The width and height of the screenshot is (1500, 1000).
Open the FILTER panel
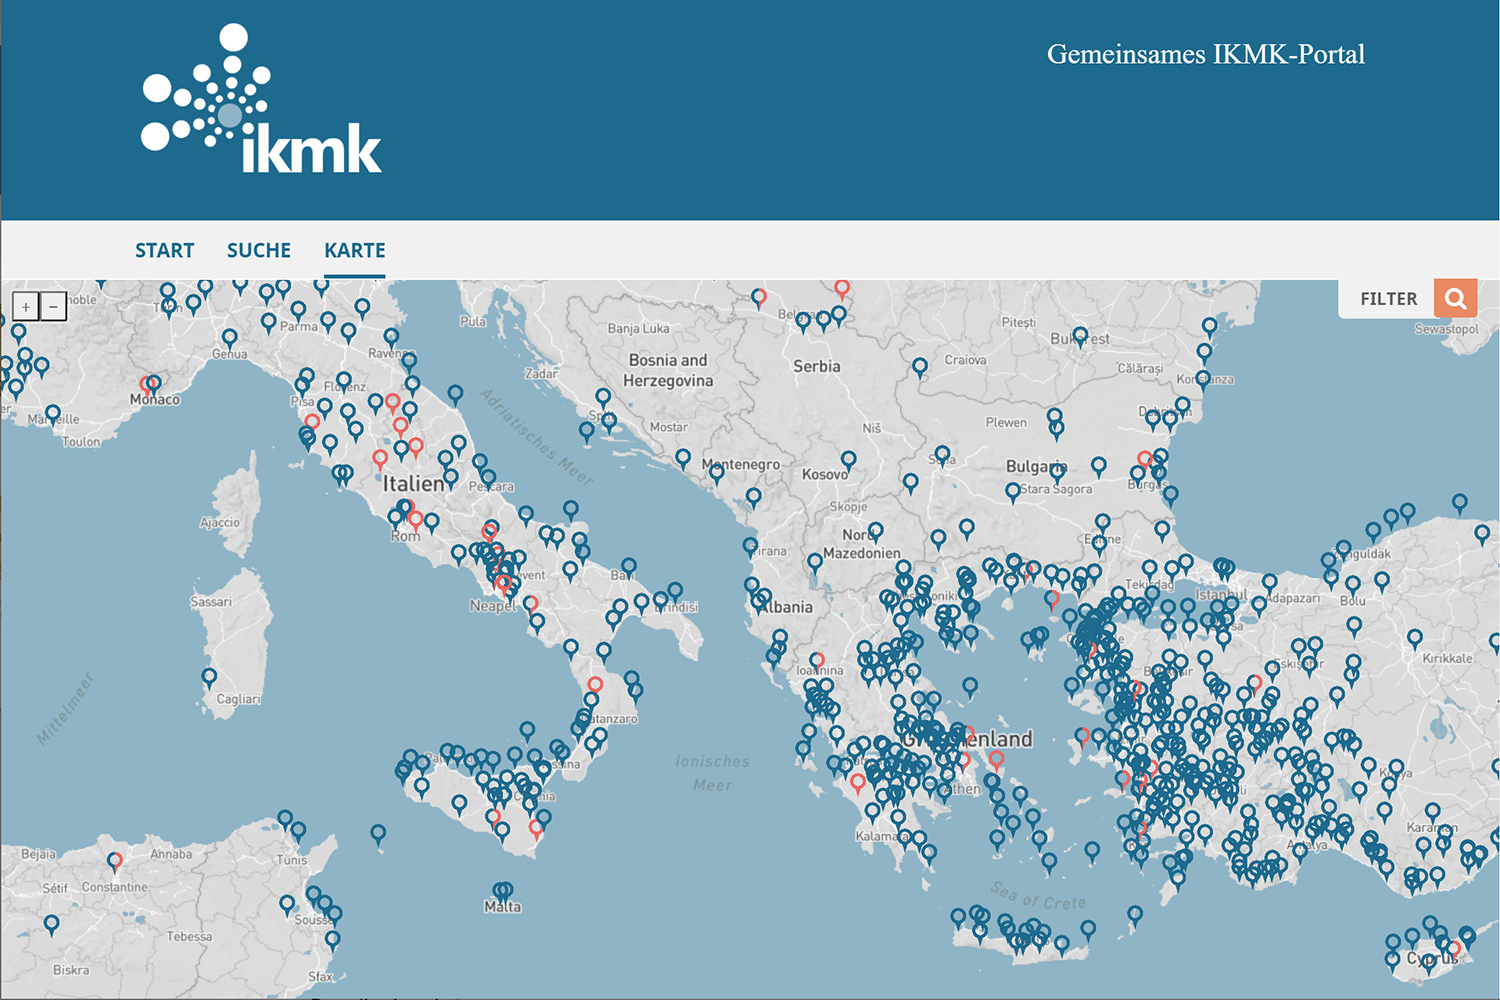click(x=1388, y=299)
